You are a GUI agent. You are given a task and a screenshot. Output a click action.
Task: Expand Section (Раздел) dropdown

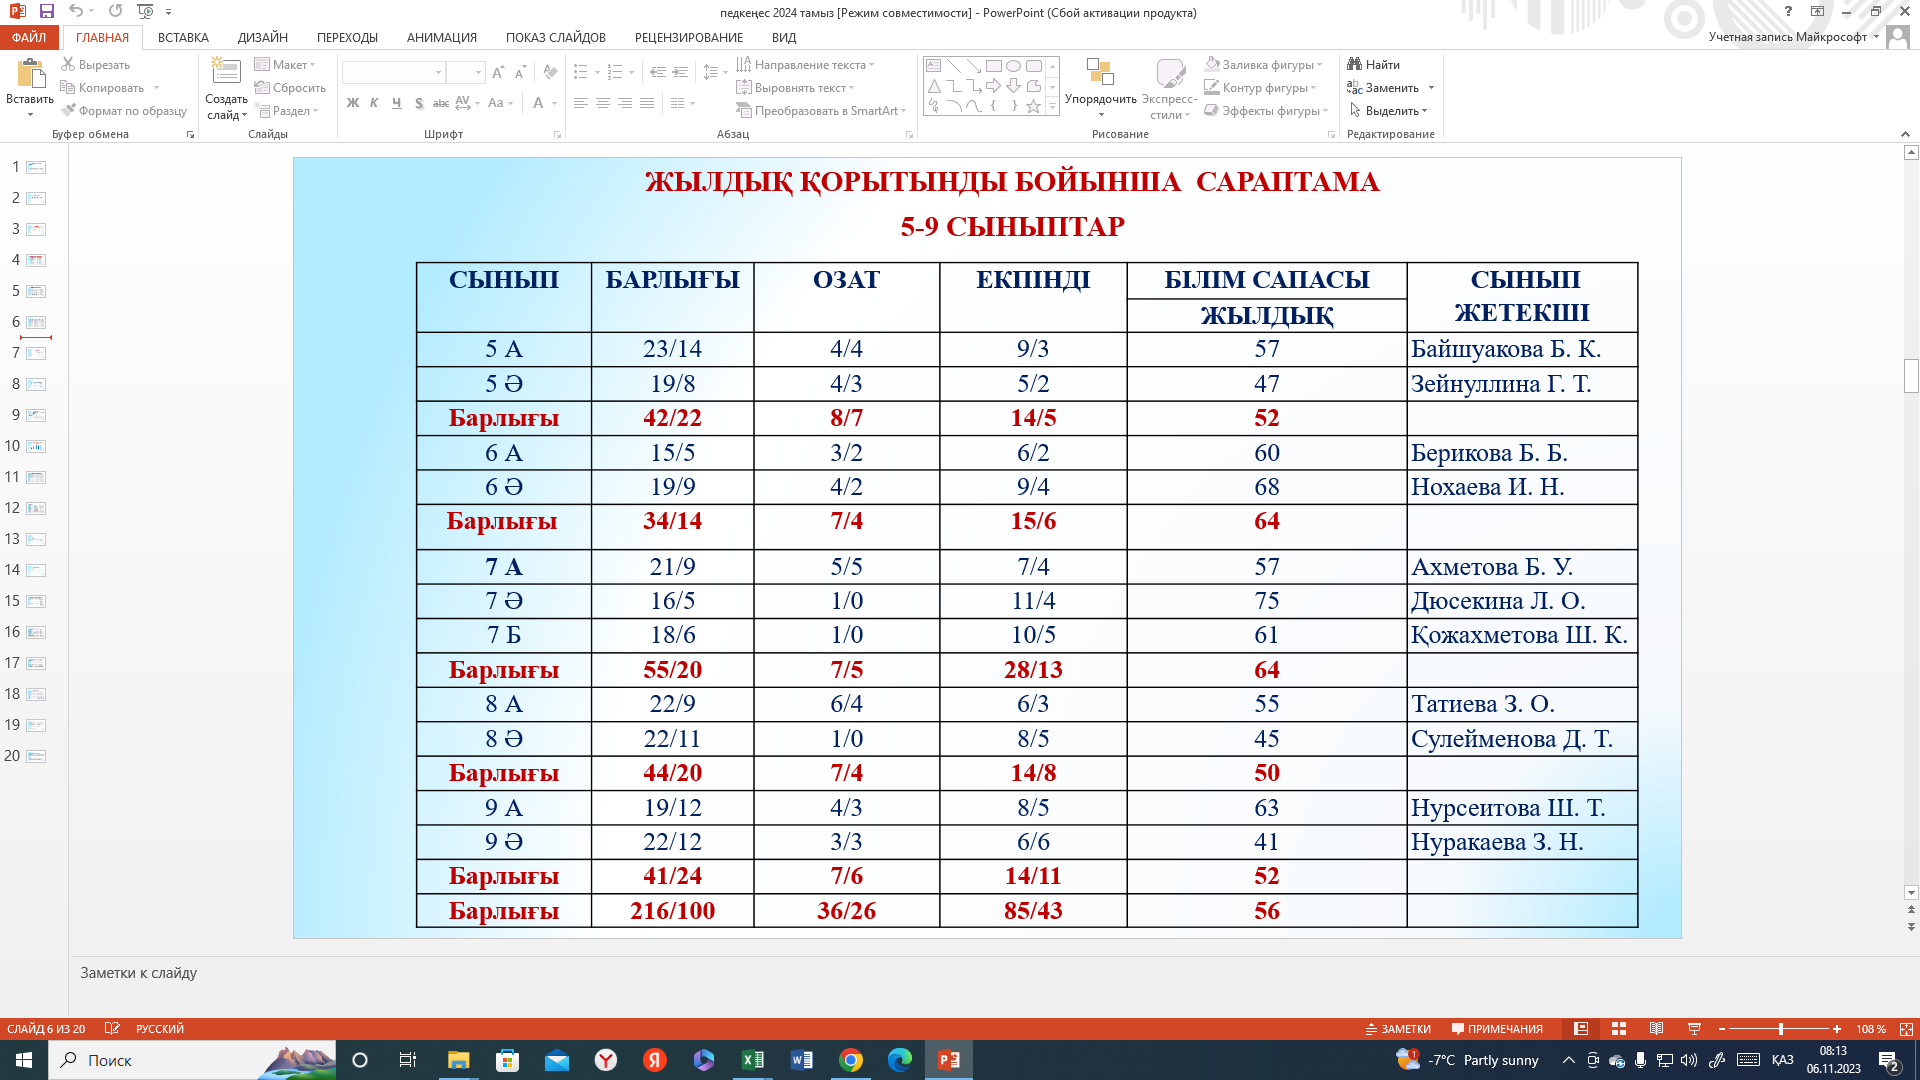[x=287, y=111]
